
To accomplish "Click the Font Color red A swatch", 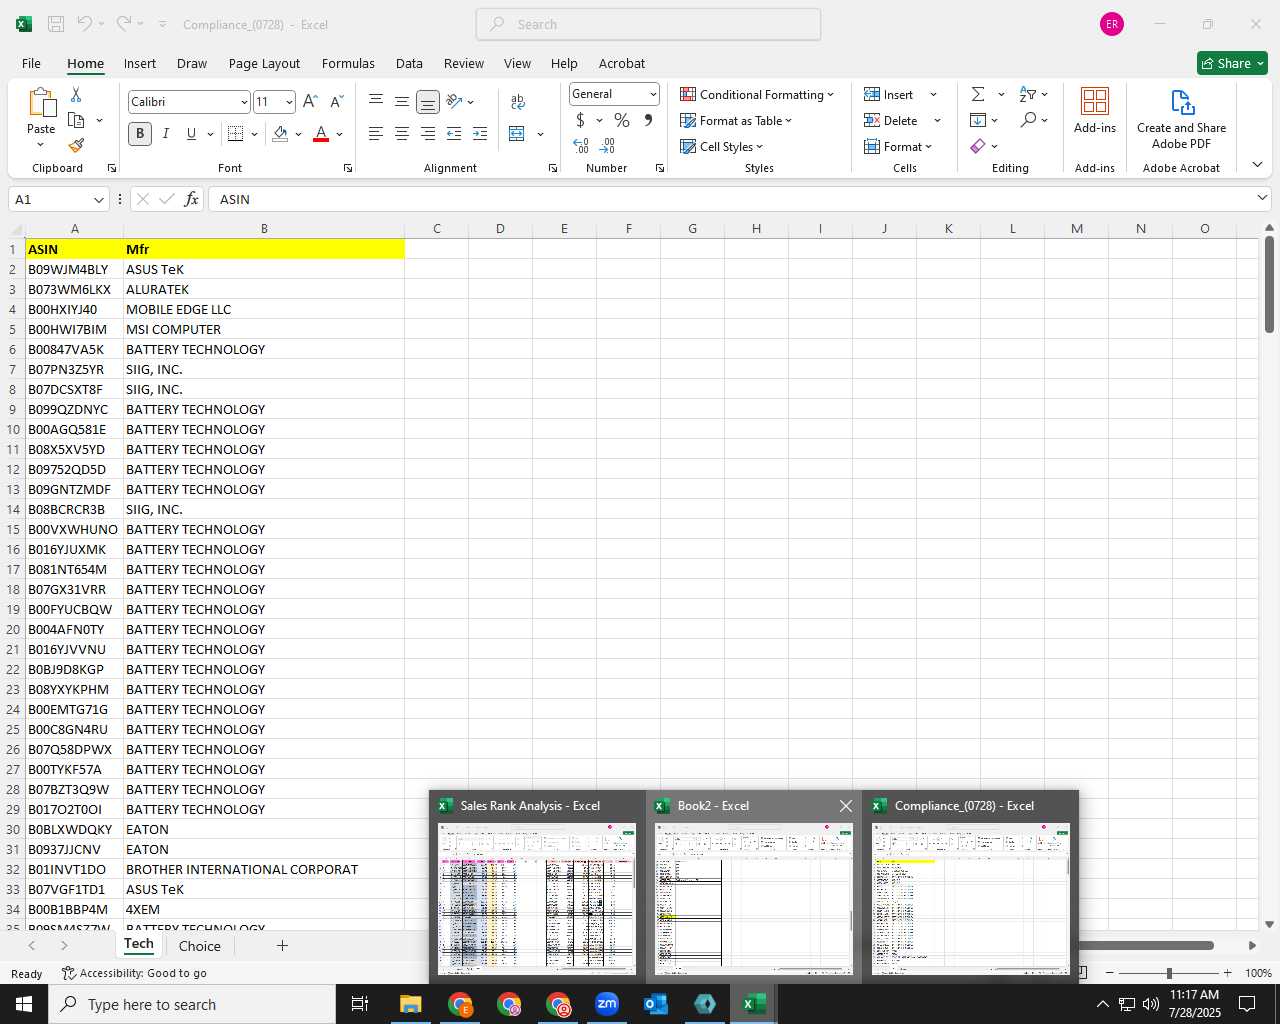I will point(321,133).
